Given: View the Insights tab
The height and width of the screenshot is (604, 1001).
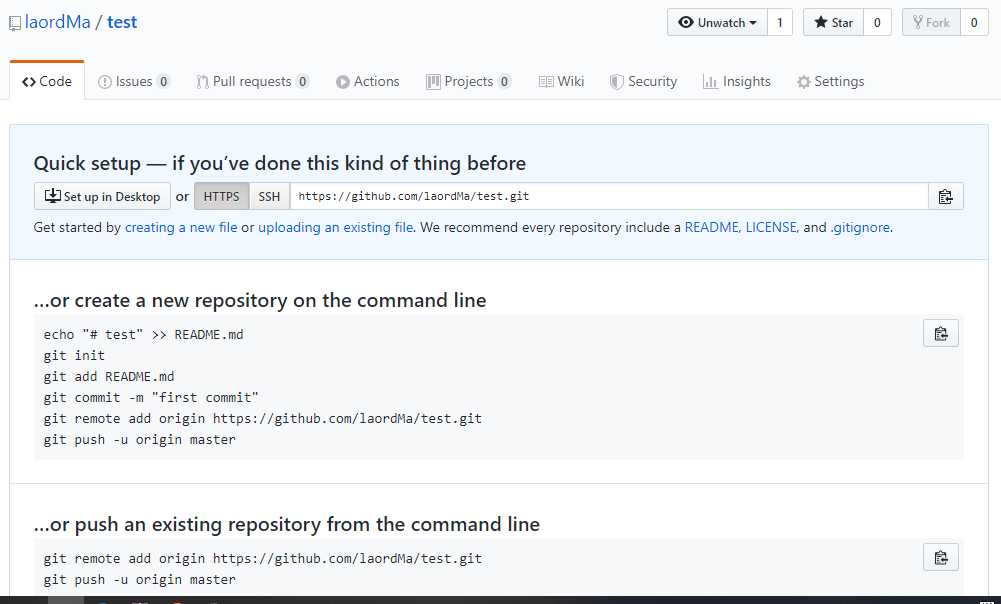Looking at the screenshot, I should coord(737,81).
